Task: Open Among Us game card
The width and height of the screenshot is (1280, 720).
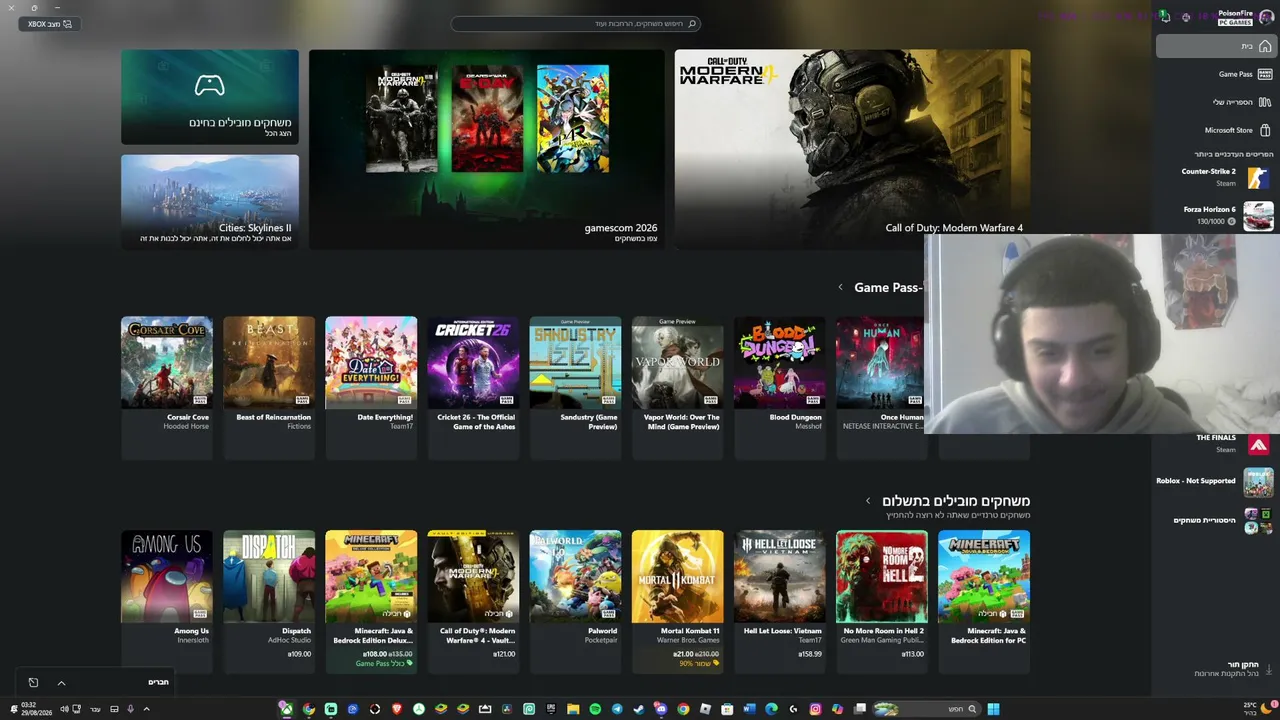Action: click(x=167, y=602)
